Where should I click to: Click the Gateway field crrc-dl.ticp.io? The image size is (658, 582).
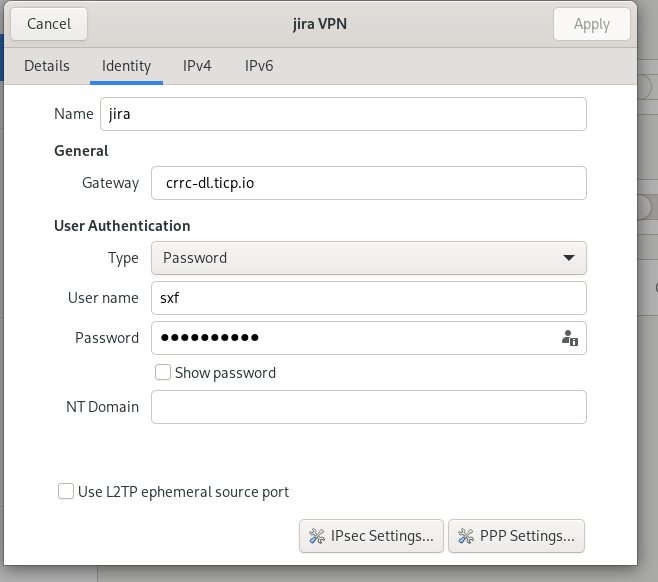point(368,183)
